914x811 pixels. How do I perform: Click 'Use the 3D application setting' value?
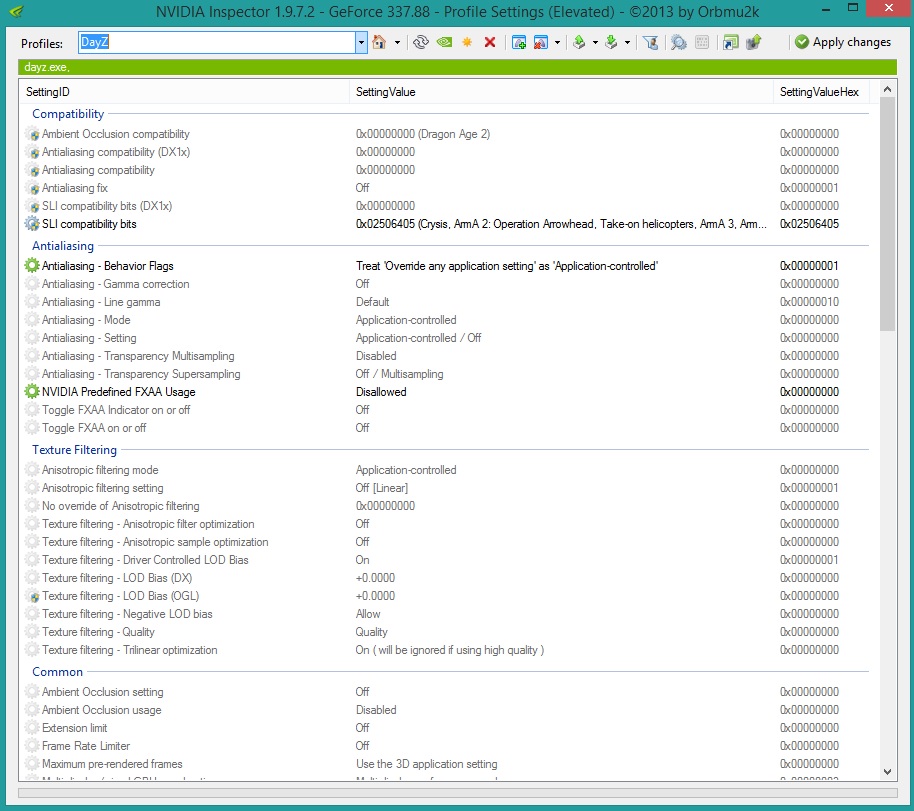pos(427,764)
